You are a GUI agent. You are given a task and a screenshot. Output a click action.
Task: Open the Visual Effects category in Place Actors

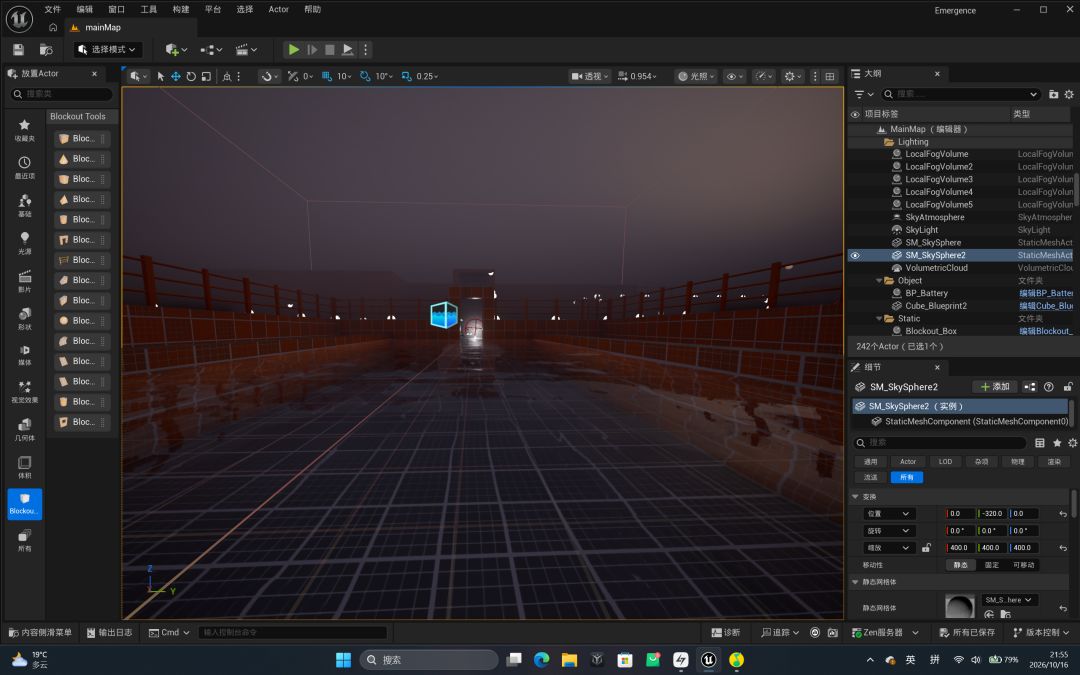[24, 391]
